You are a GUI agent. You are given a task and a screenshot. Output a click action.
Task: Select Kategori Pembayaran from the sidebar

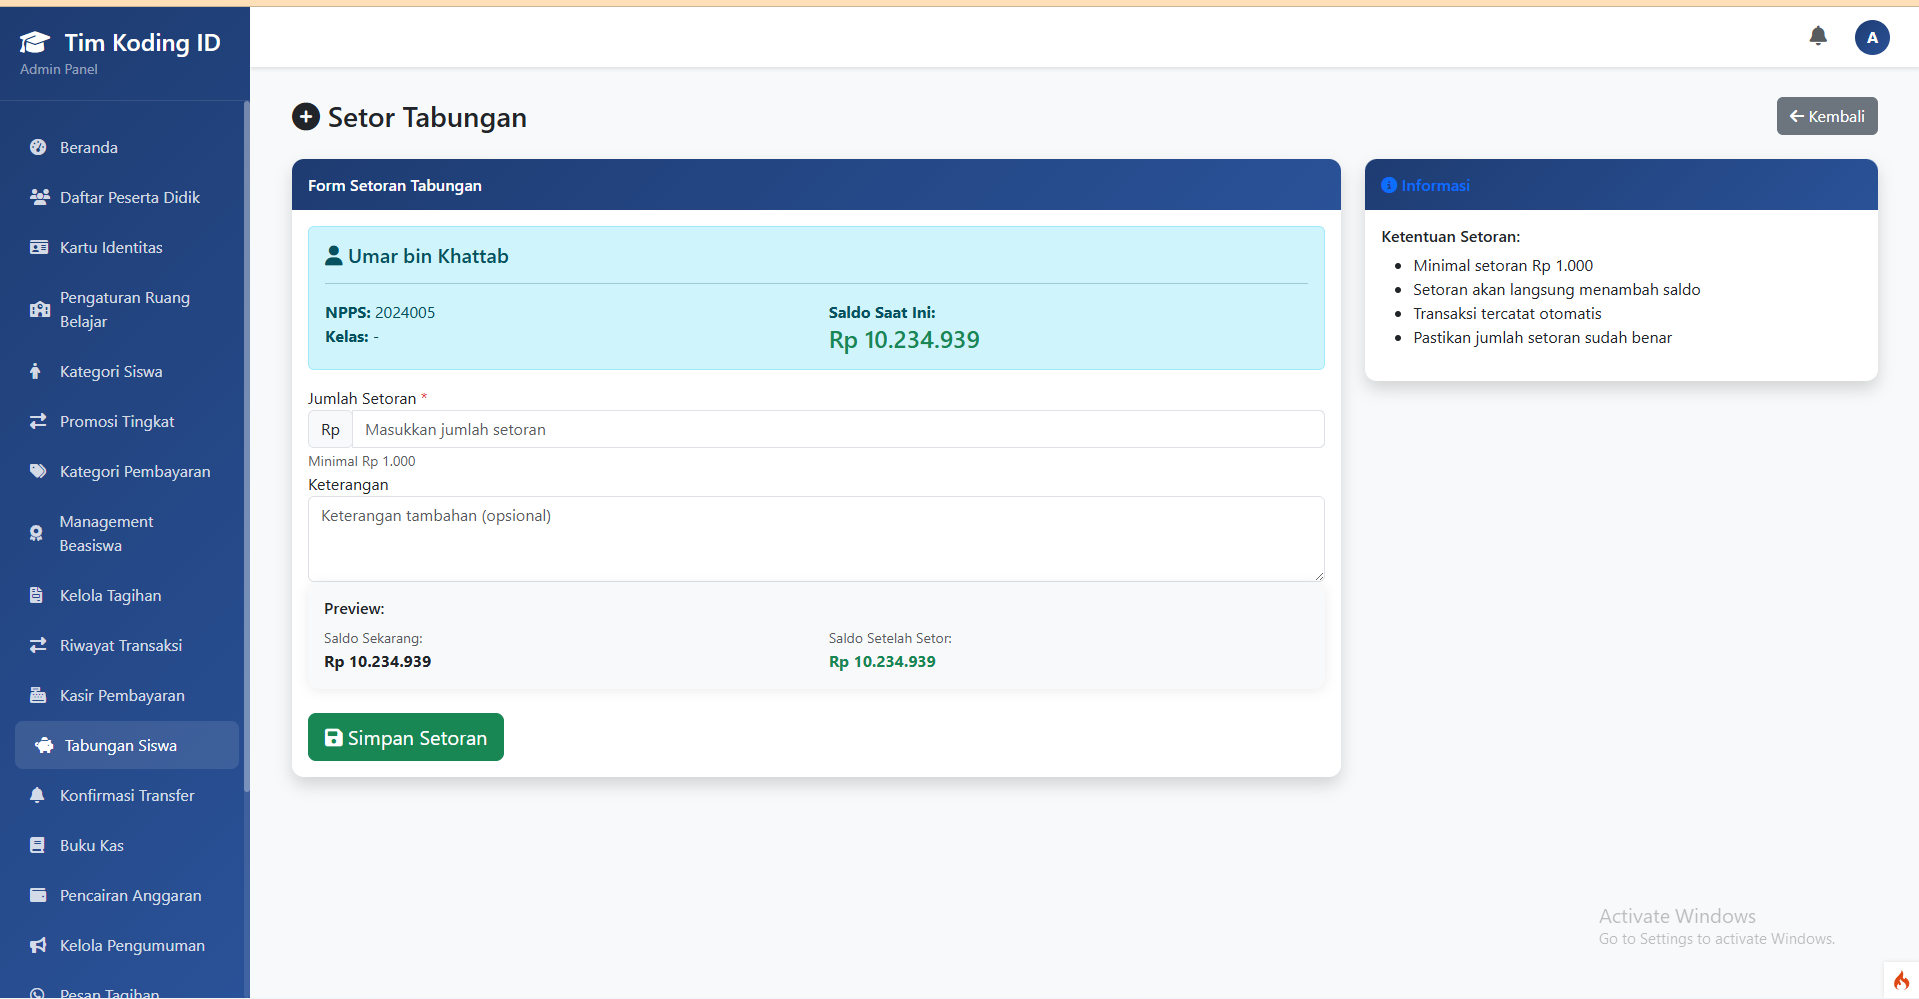134,471
